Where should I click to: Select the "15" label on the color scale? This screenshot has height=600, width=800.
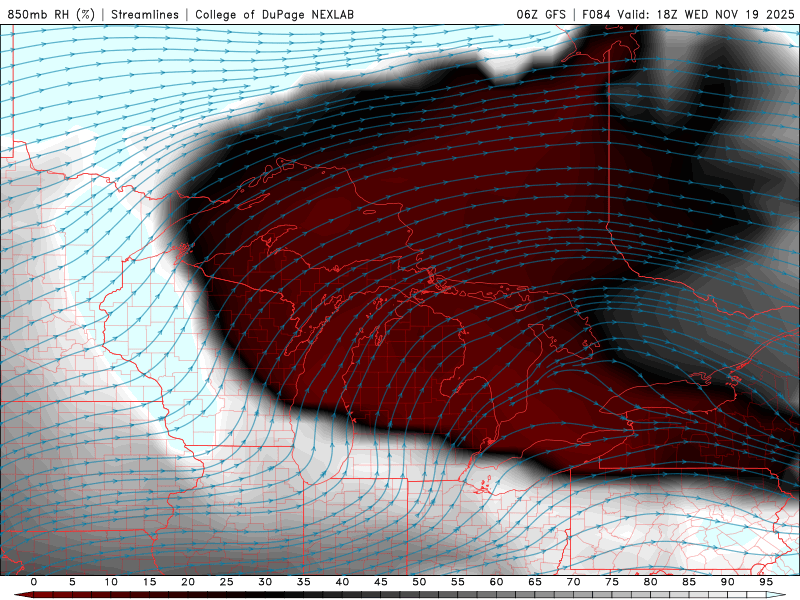pos(149,582)
